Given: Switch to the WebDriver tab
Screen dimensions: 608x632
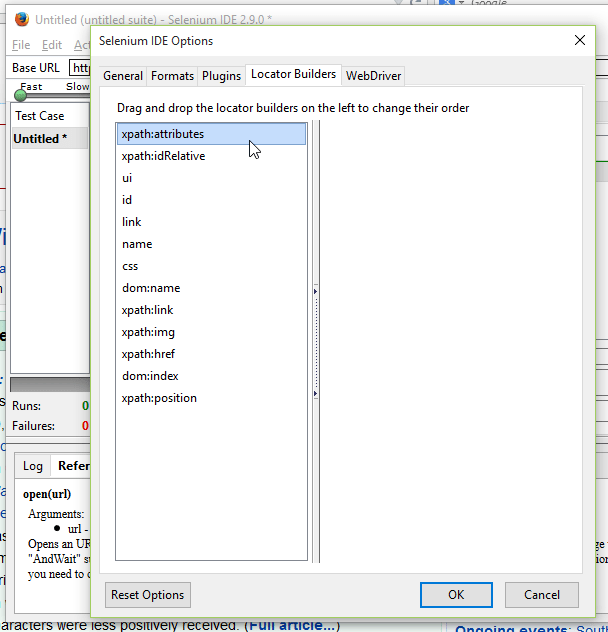Looking at the screenshot, I should 373,76.
